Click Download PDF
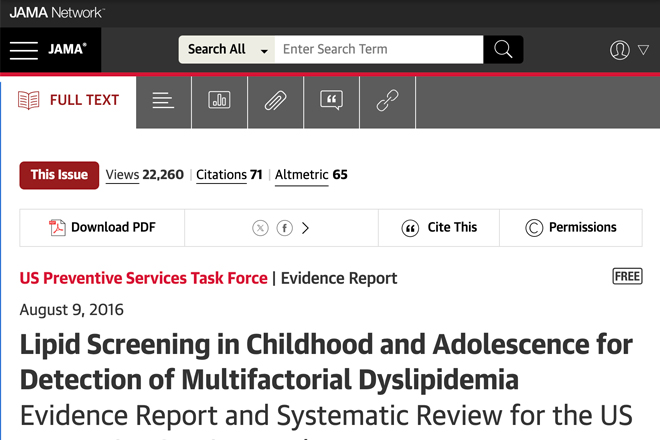The width and height of the screenshot is (660, 440). (102, 228)
